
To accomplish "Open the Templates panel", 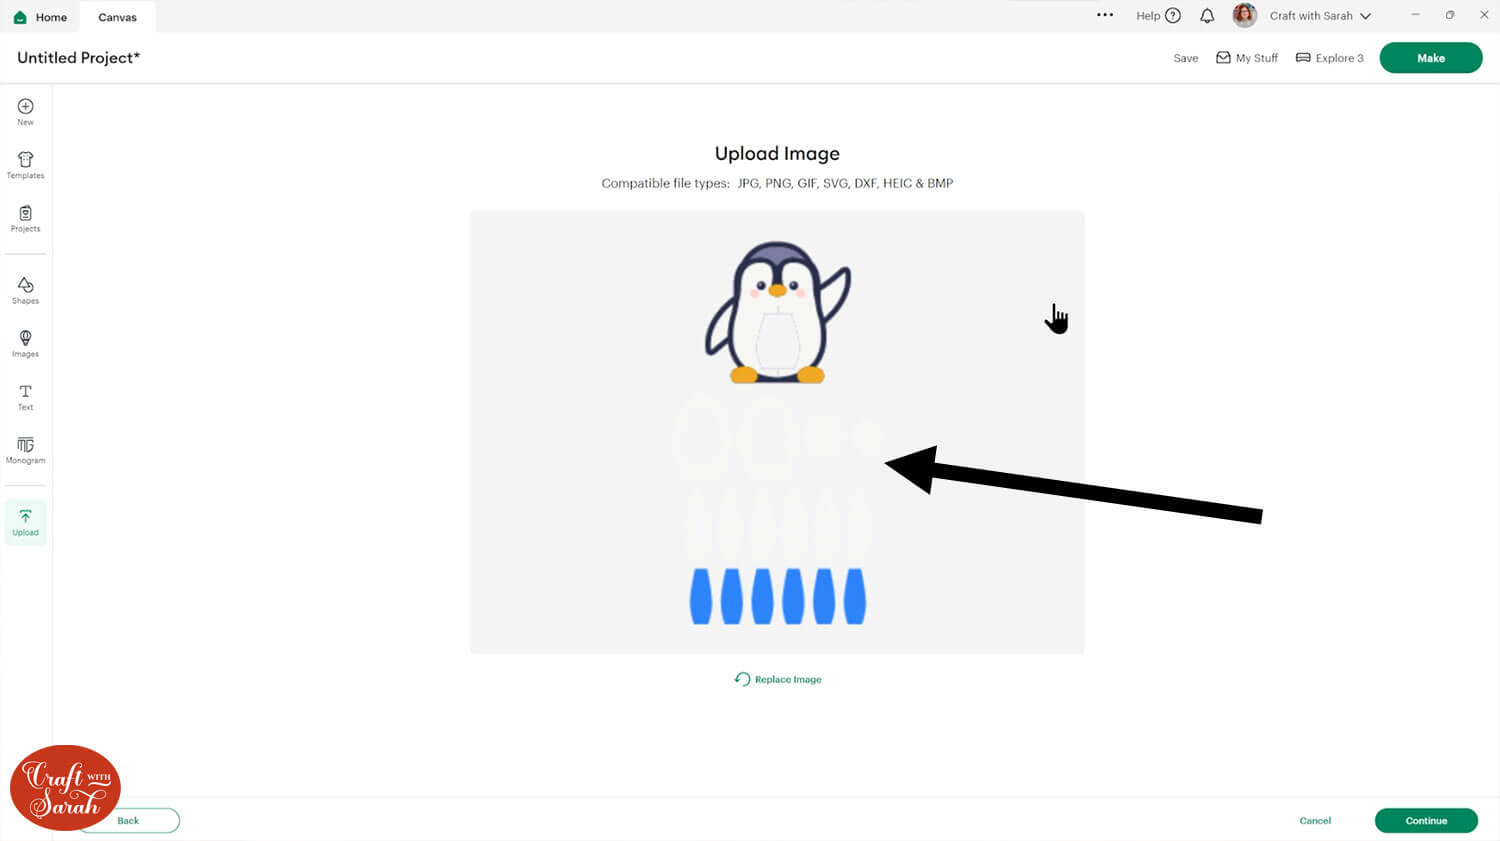I will pyautogui.click(x=25, y=165).
